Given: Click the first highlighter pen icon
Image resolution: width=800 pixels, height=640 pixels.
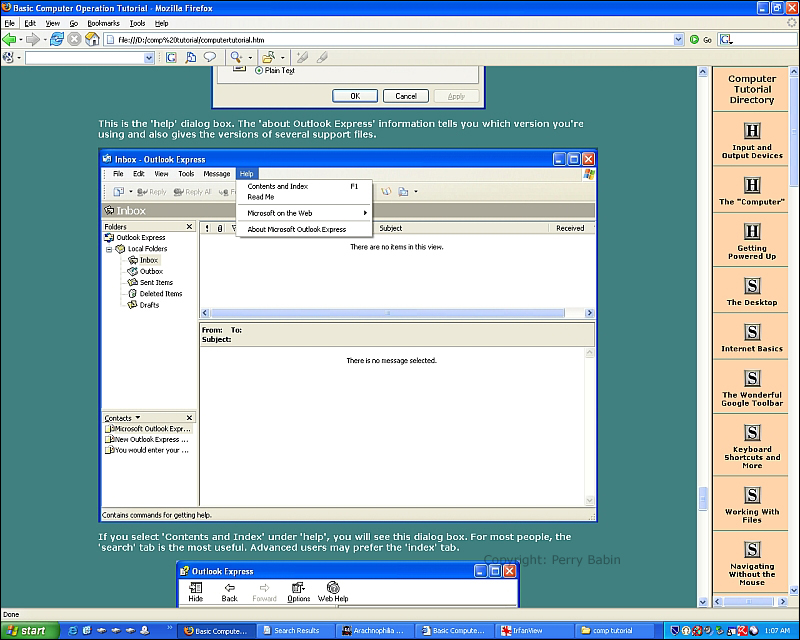Looking at the screenshot, I should click(x=302, y=58).
